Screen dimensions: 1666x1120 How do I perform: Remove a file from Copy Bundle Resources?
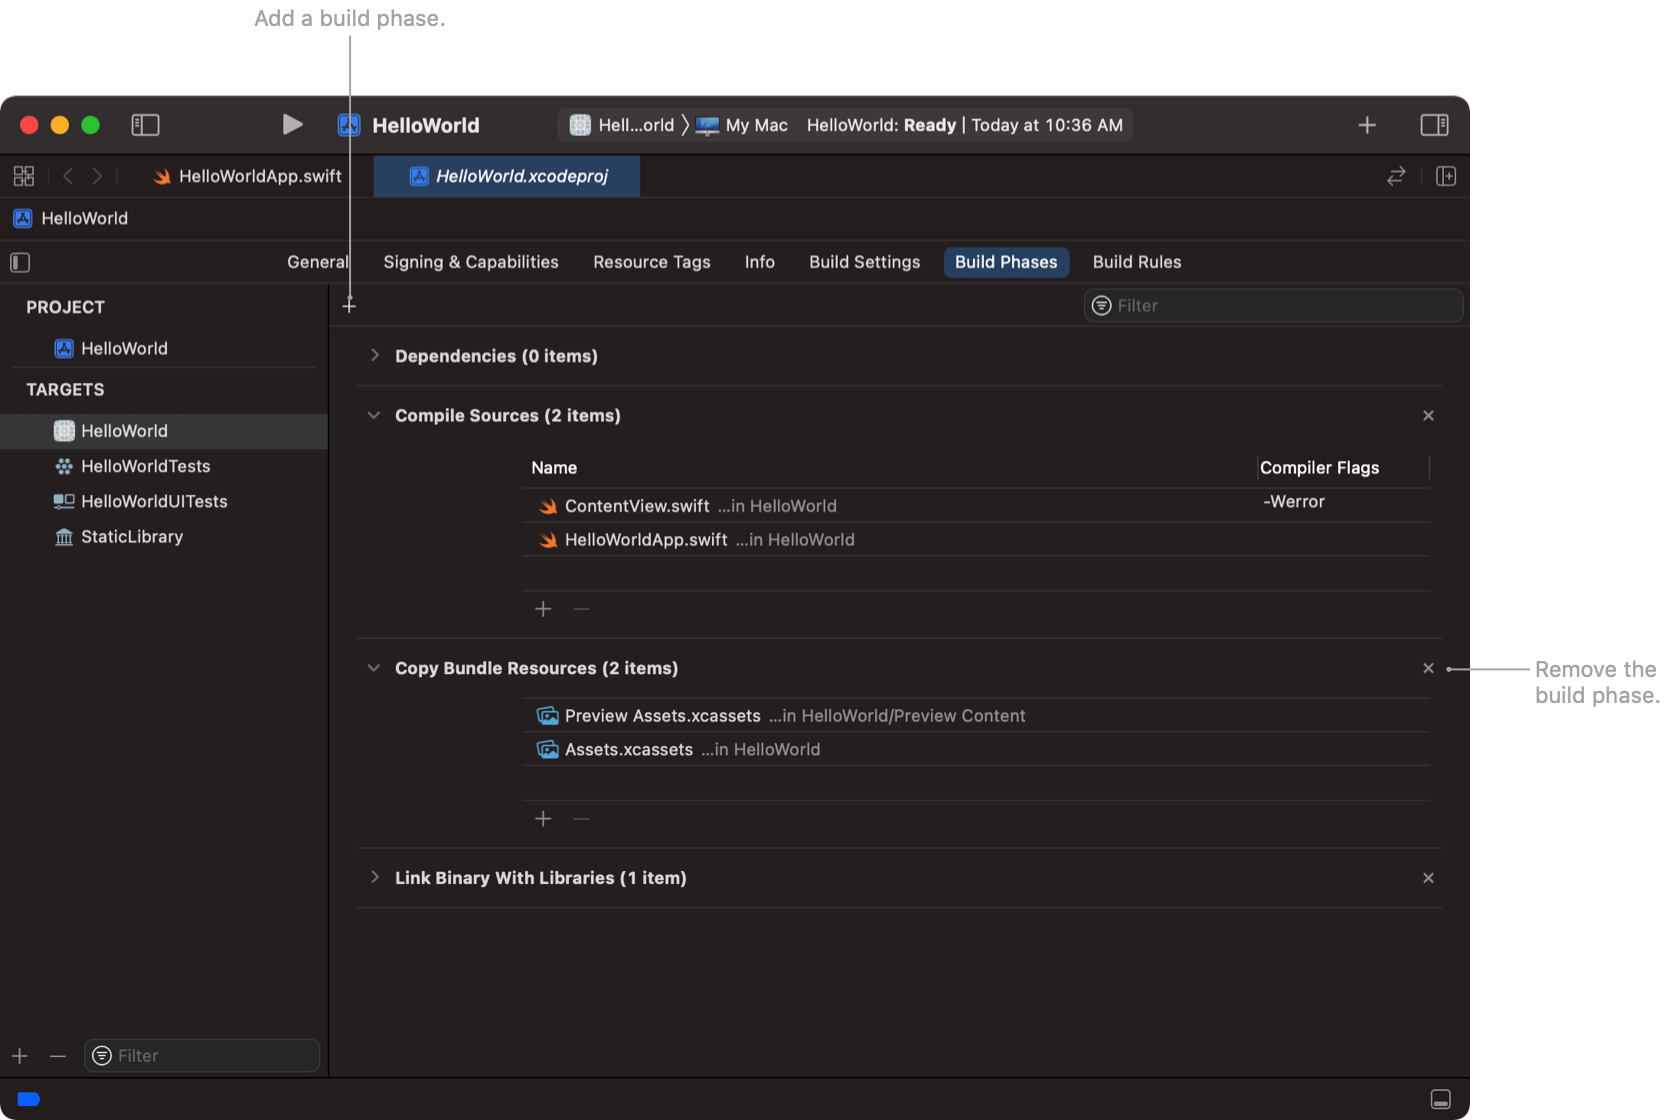point(581,819)
